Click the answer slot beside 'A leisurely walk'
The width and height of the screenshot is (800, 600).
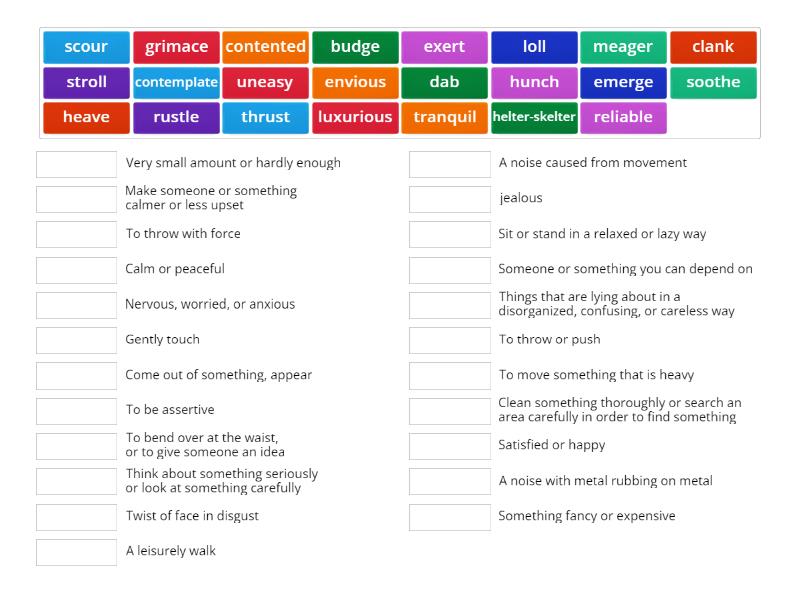pyautogui.click(x=76, y=551)
